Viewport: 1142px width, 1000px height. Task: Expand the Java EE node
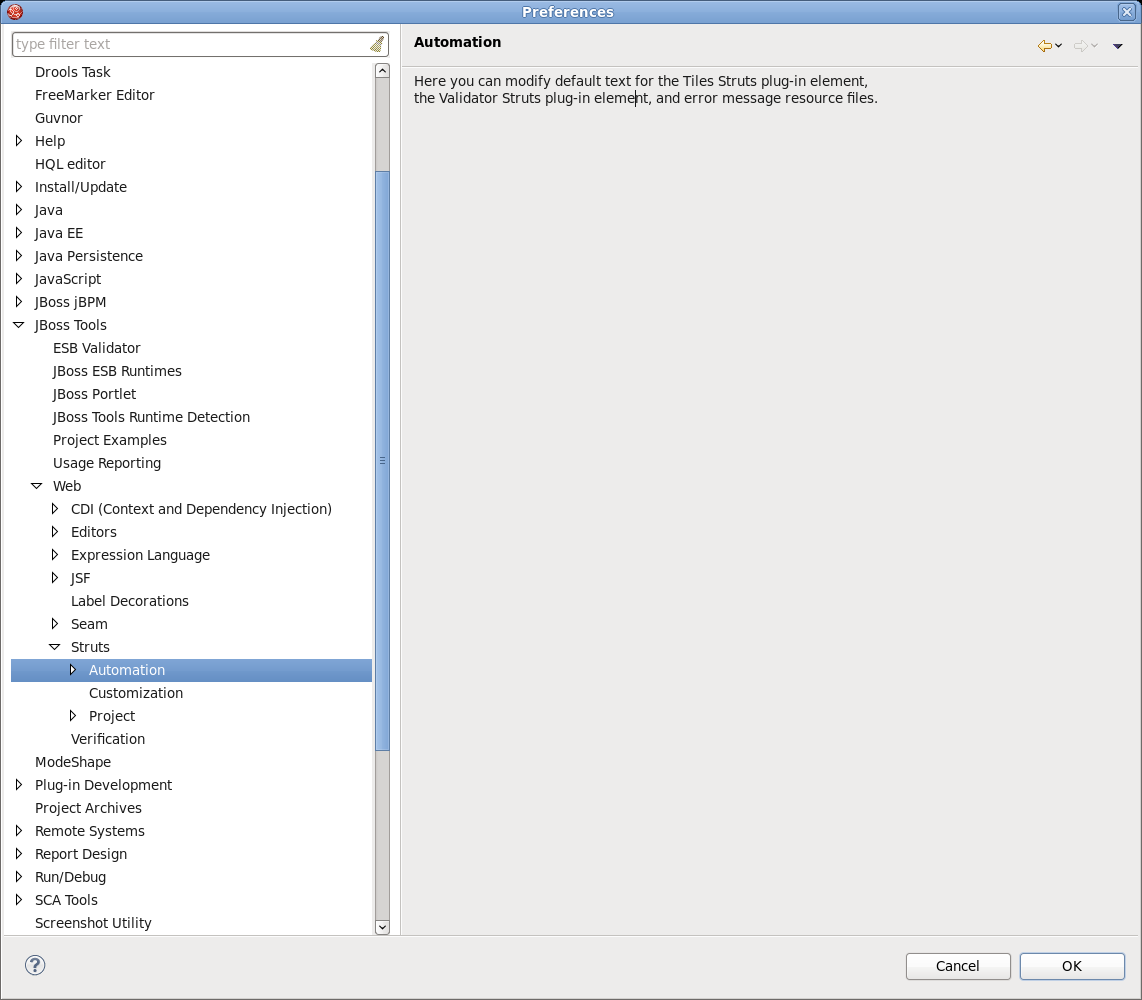point(19,233)
